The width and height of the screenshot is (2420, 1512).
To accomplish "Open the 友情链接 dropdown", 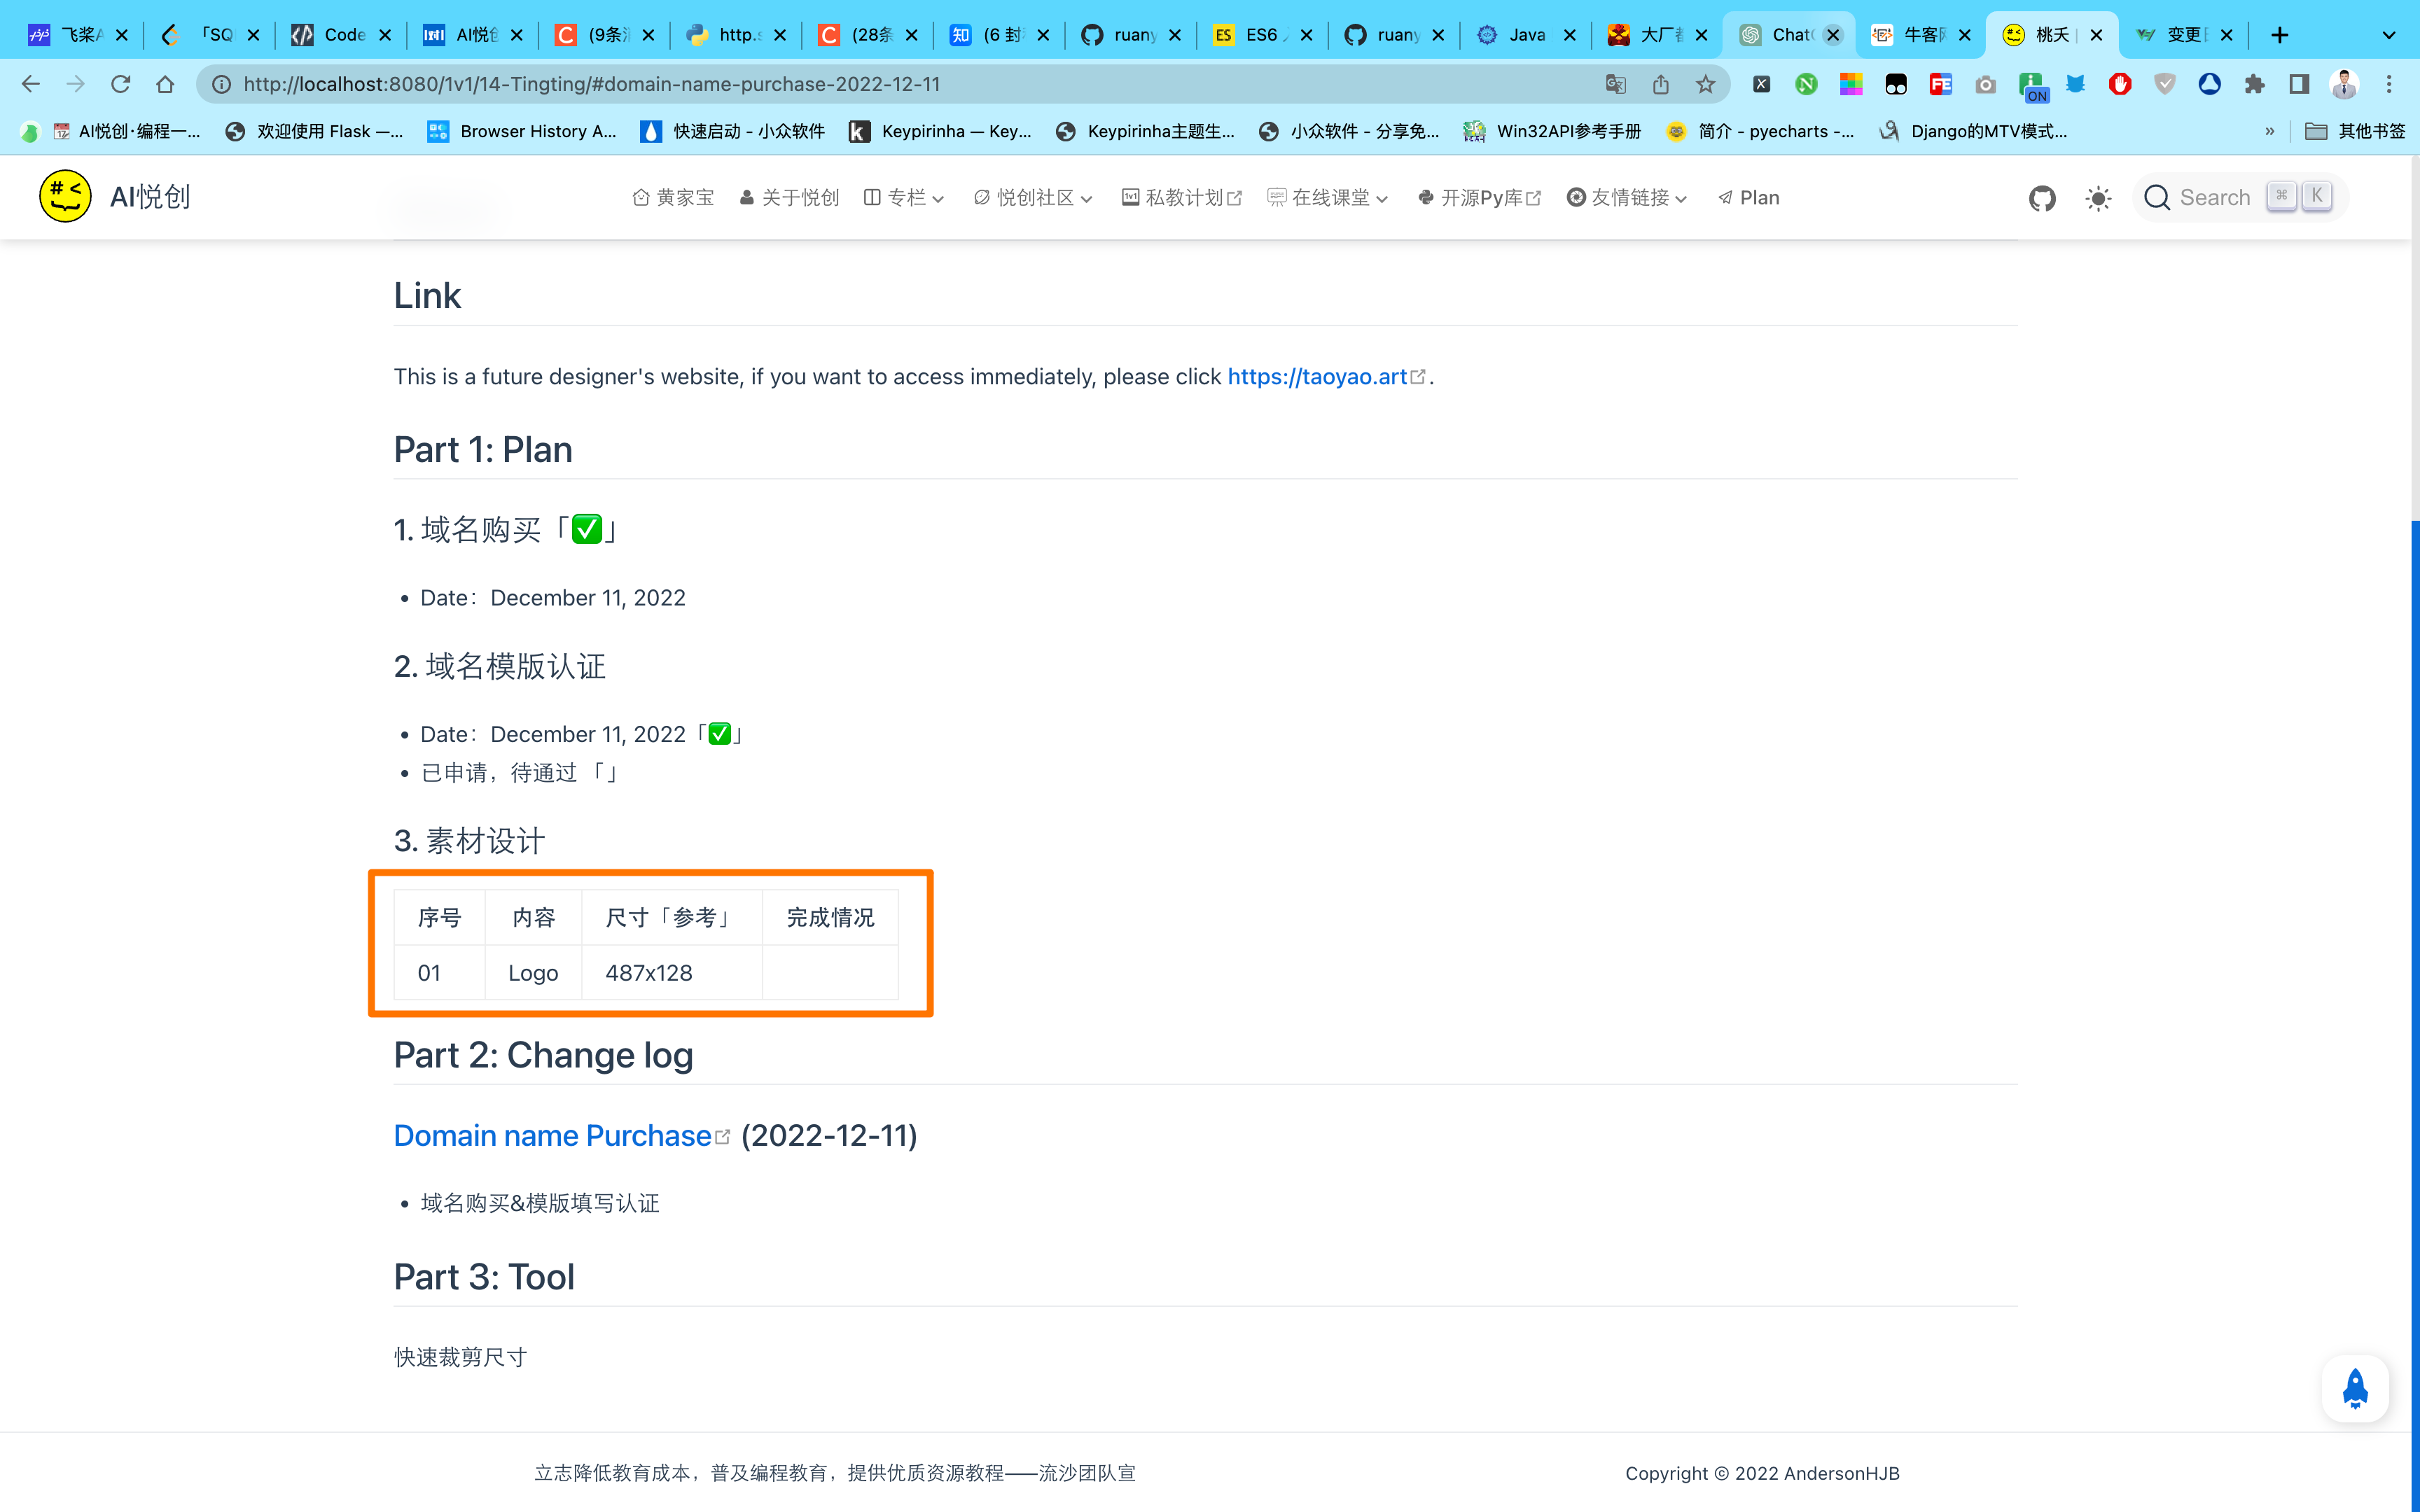I will (1627, 197).
